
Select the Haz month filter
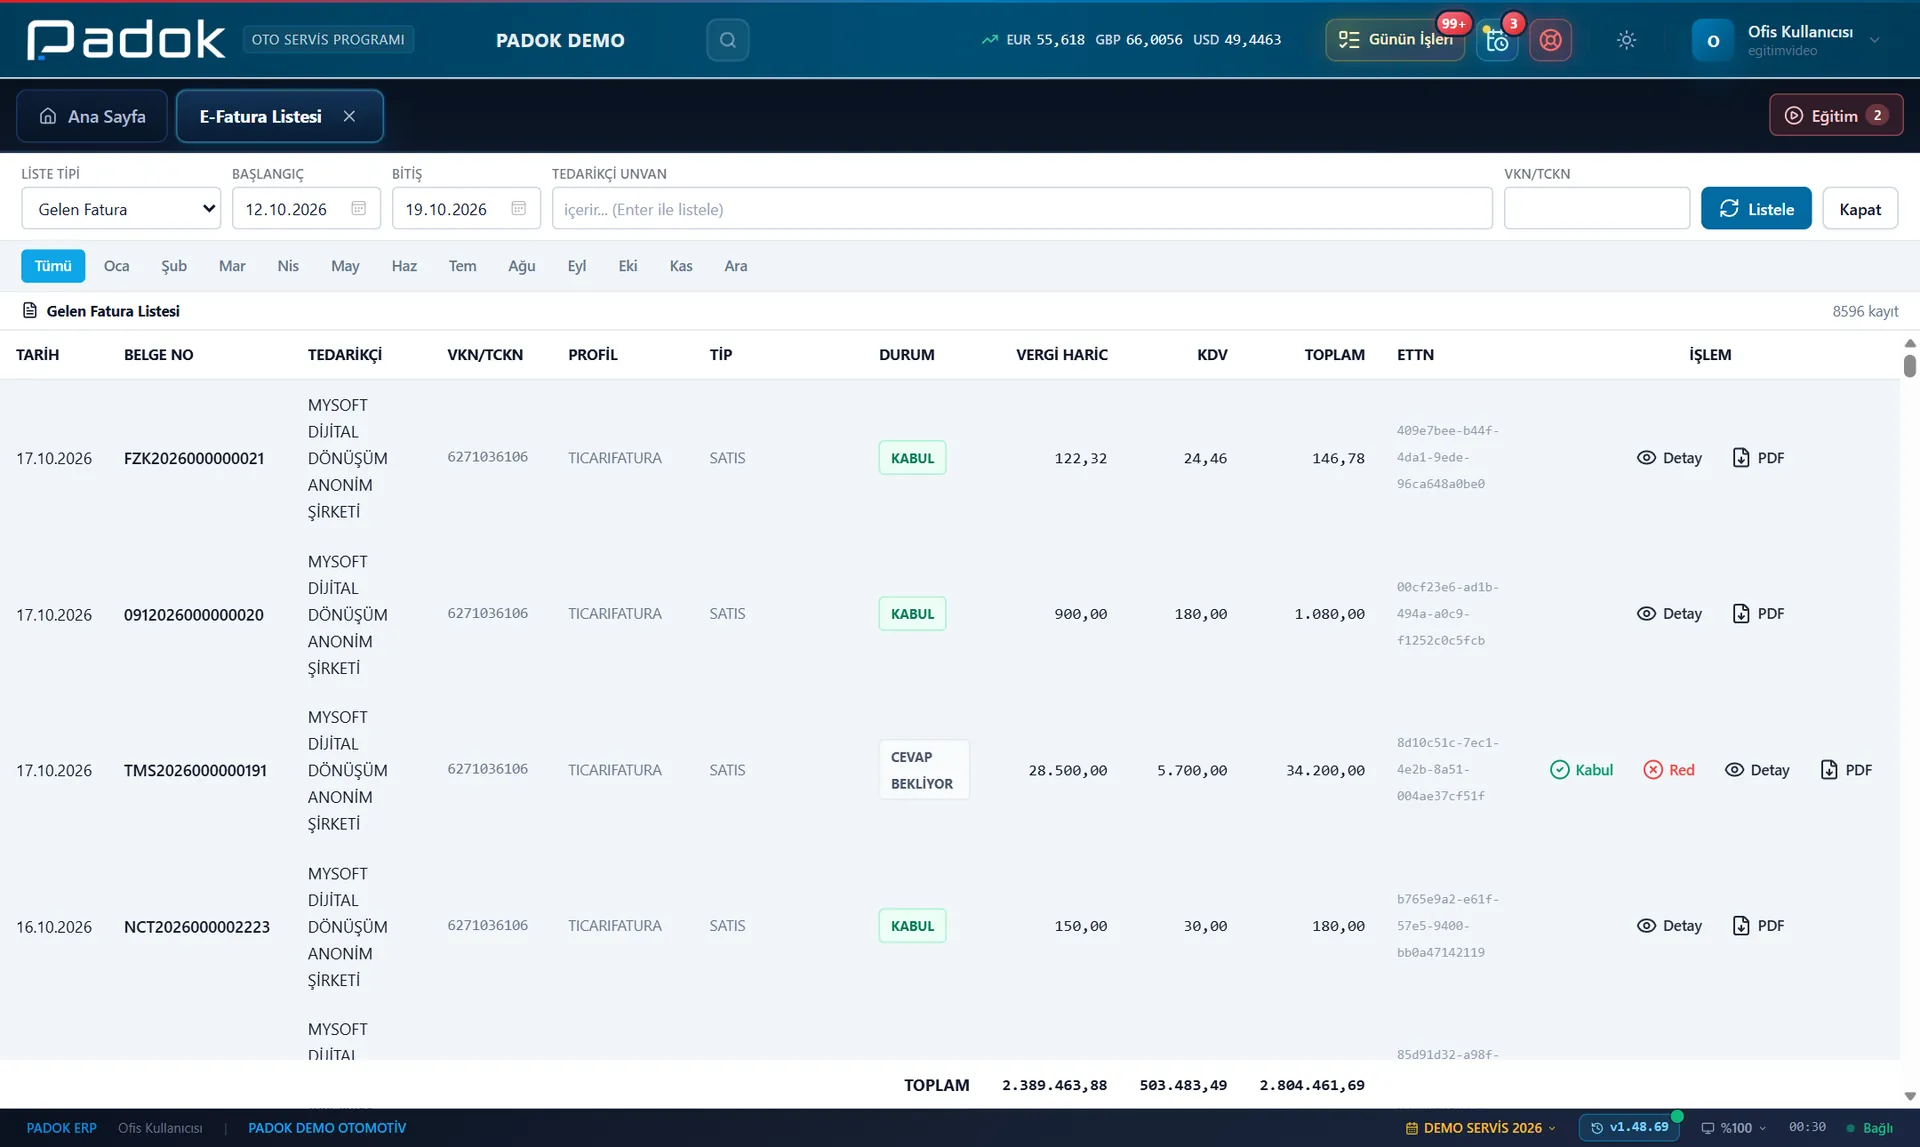(x=404, y=266)
